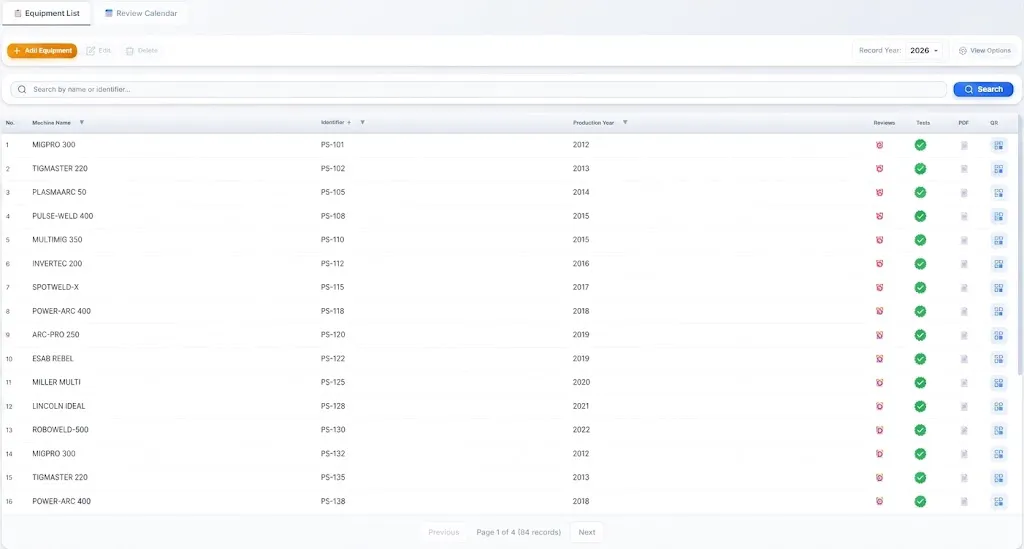Focus the search by name or identifier field
The width and height of the screenshot is (1024, 549).
pyautogui.click(x=478, y=89)
